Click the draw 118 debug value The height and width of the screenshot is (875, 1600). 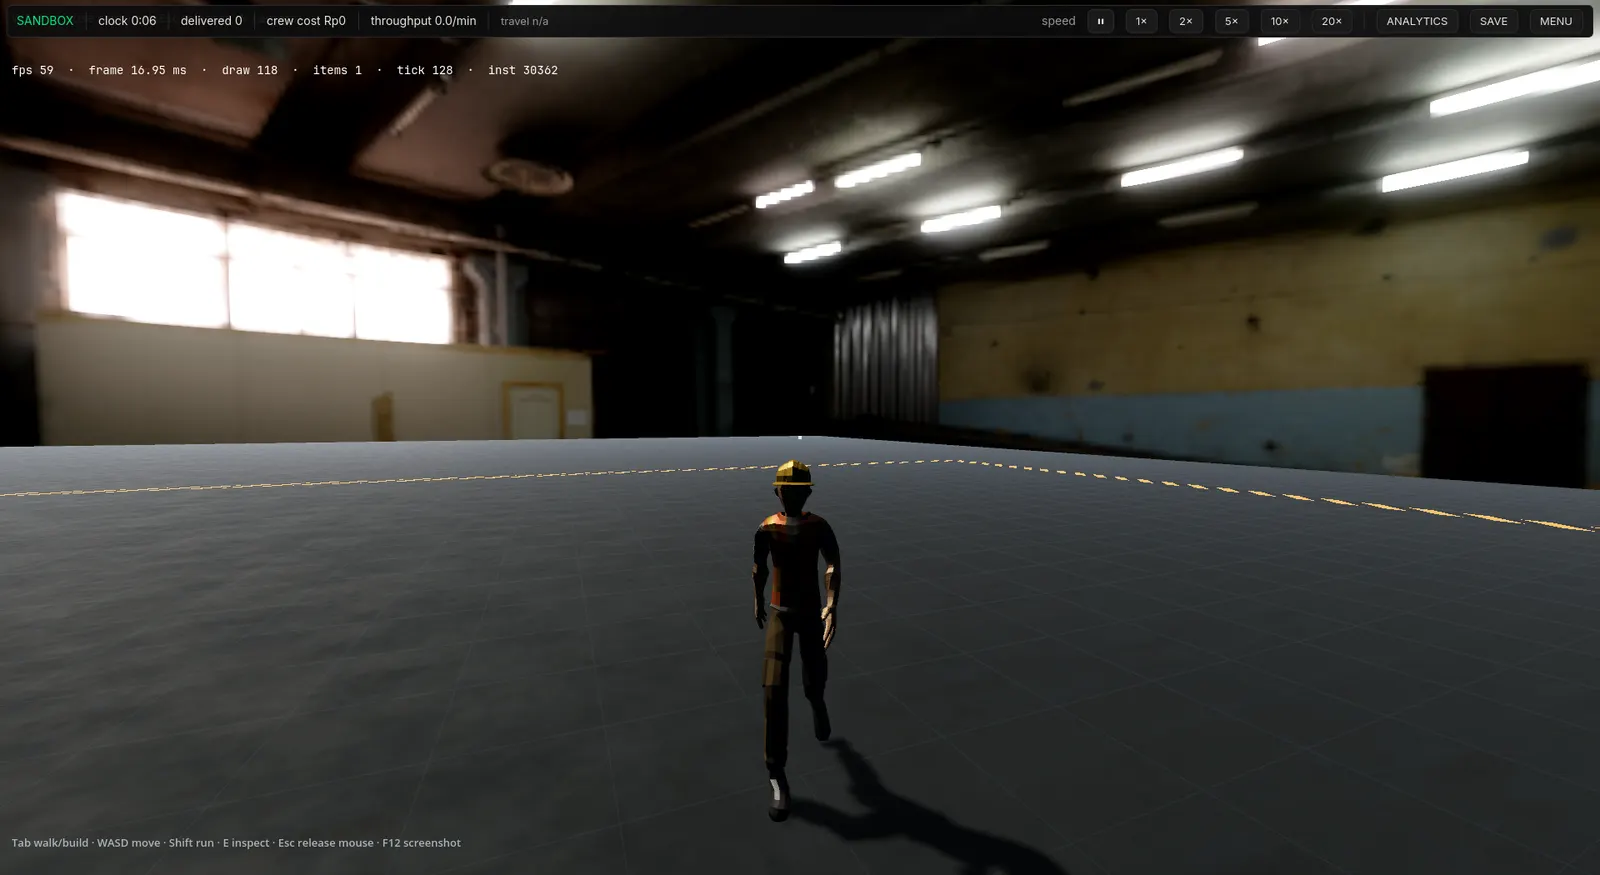coord(250,70)
